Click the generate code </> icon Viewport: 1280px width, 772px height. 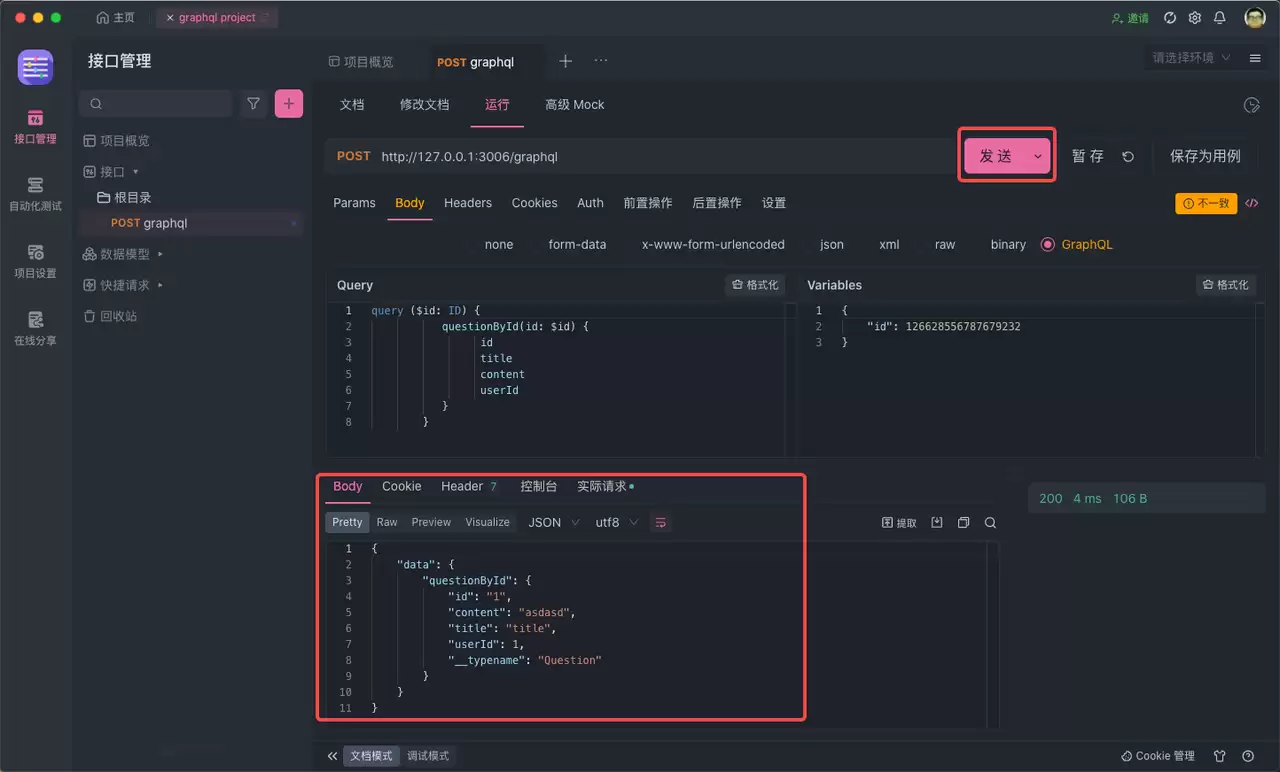[1251, 203]
